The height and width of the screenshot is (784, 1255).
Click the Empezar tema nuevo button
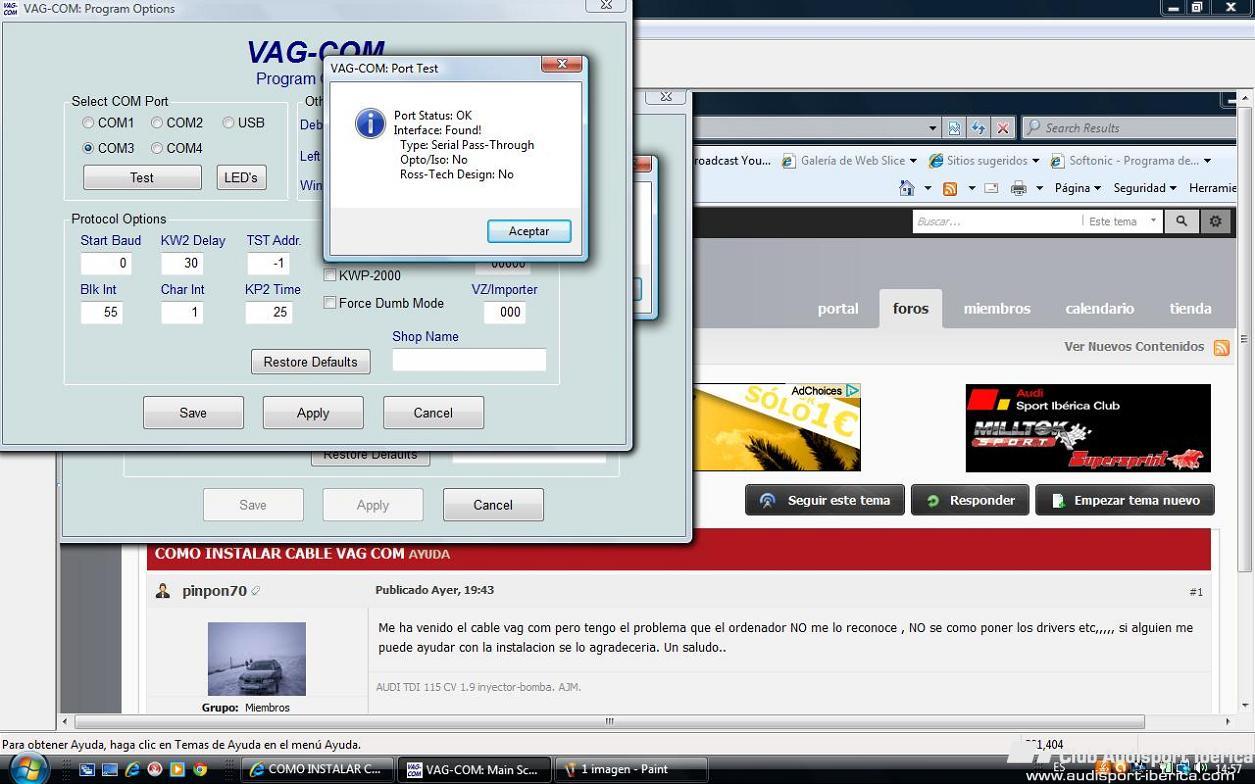tap(1125, 501)
